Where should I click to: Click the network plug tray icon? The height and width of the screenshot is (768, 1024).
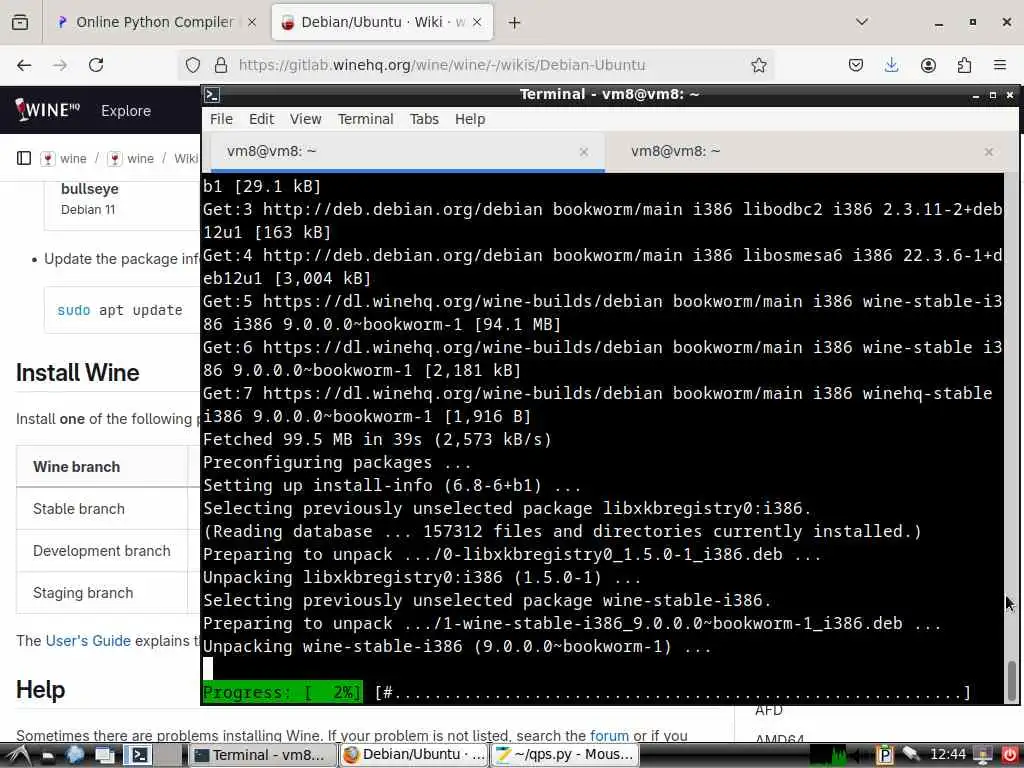click(911, 756)
